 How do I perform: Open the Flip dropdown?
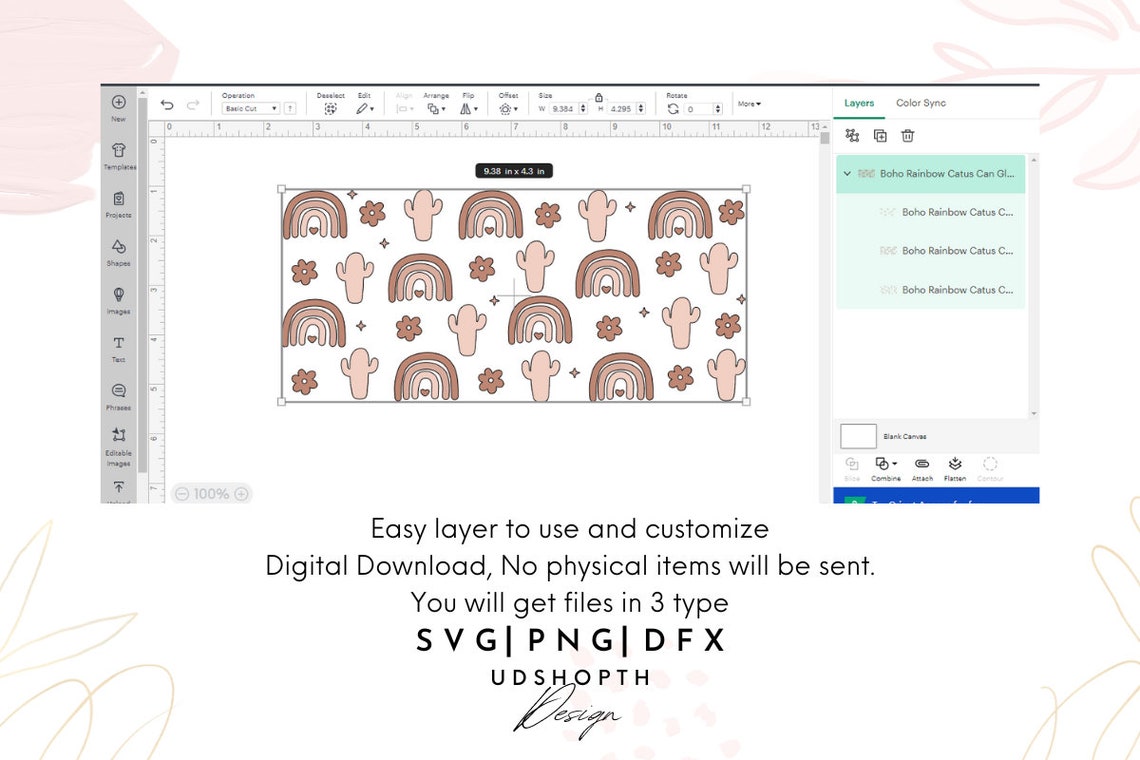click(x=469, y=108)
